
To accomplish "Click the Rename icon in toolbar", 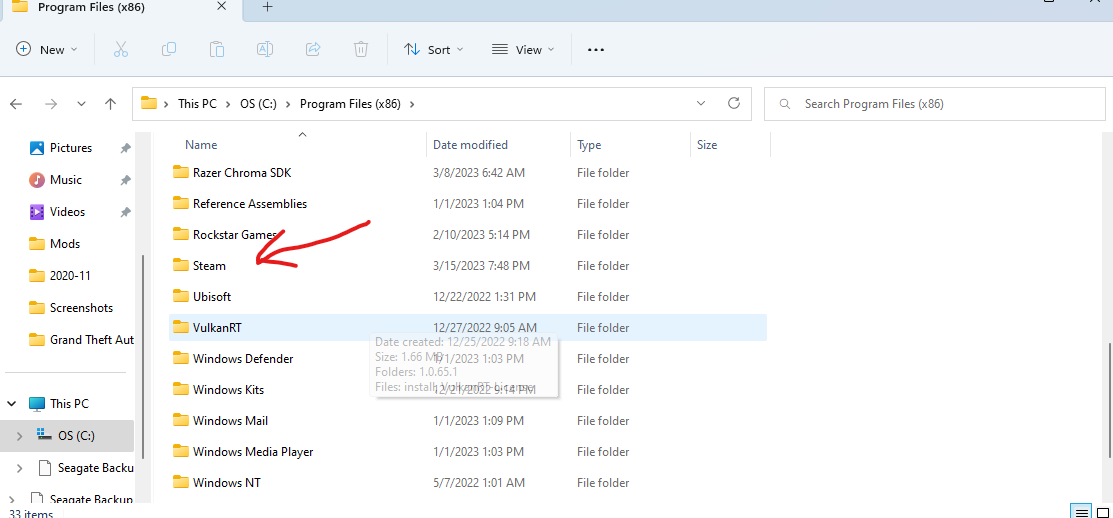I will (265, 50).
